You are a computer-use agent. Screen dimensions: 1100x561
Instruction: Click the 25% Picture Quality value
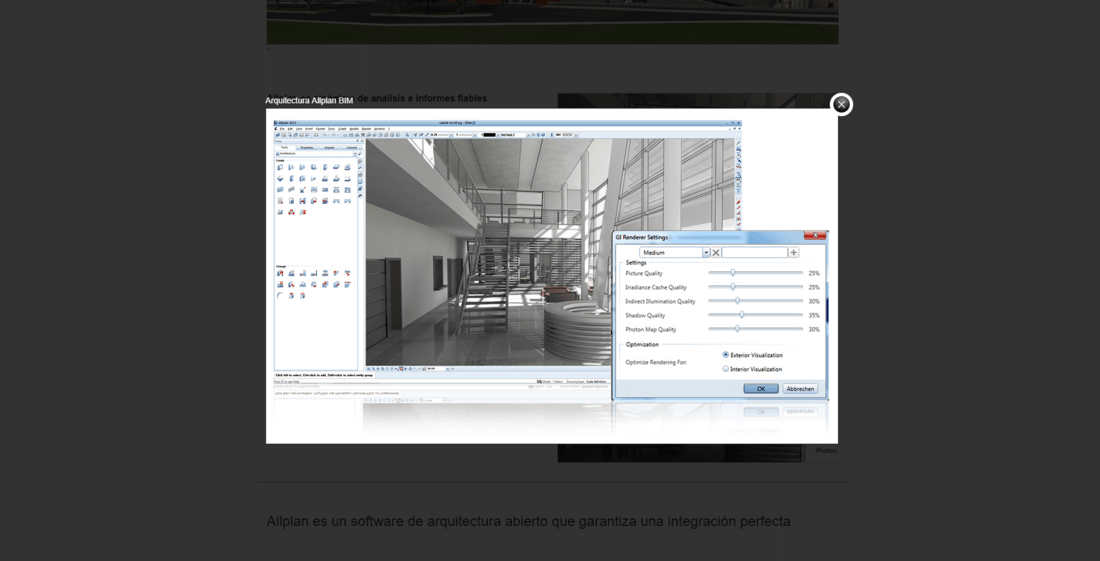coord(814,273)
